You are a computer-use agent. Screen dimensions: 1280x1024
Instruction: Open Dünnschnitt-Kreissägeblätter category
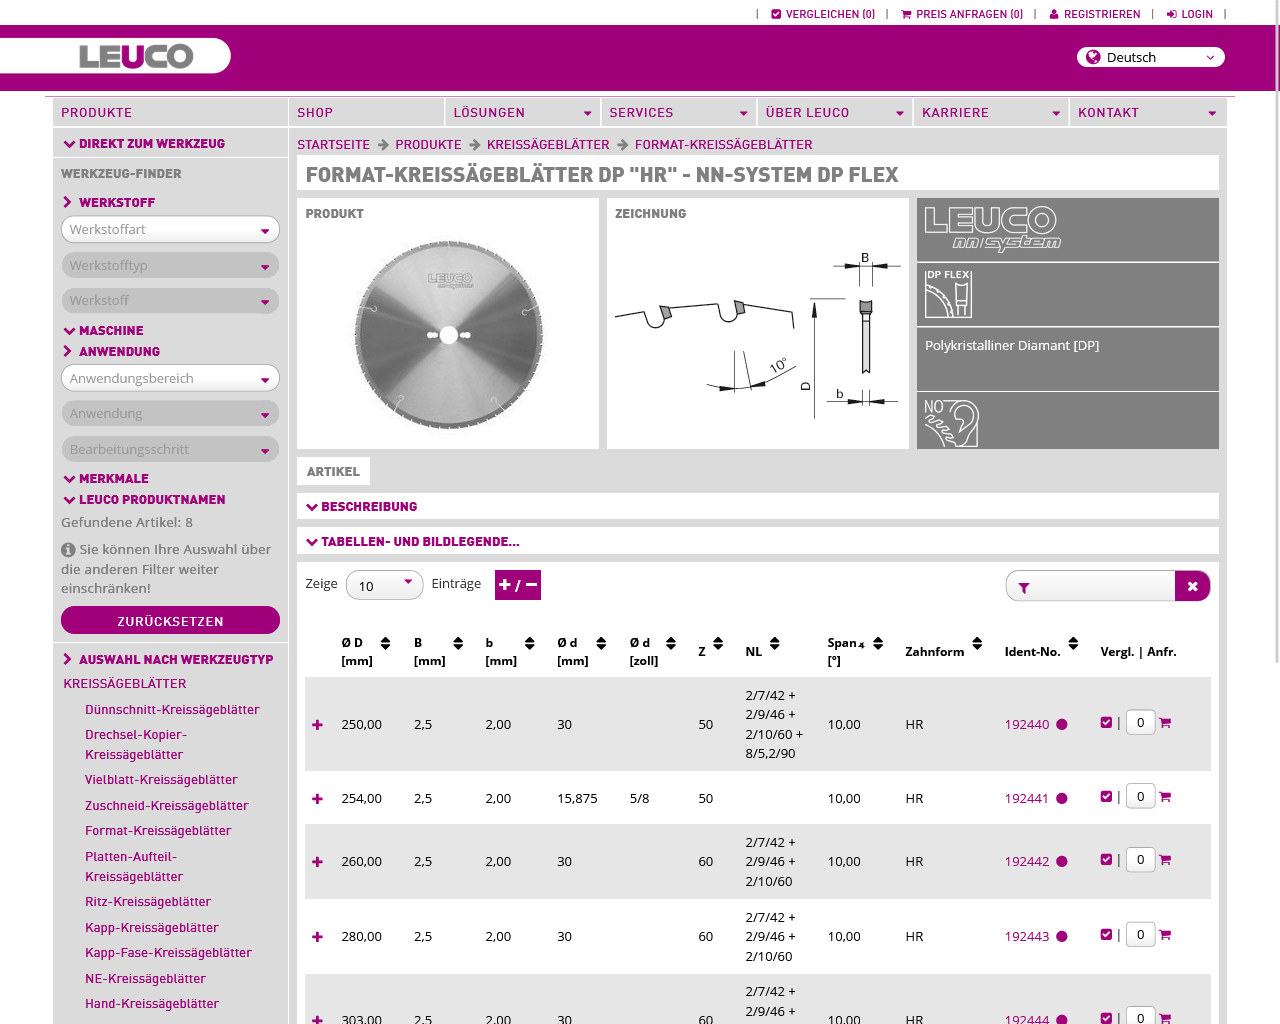(x=172, y=710)
